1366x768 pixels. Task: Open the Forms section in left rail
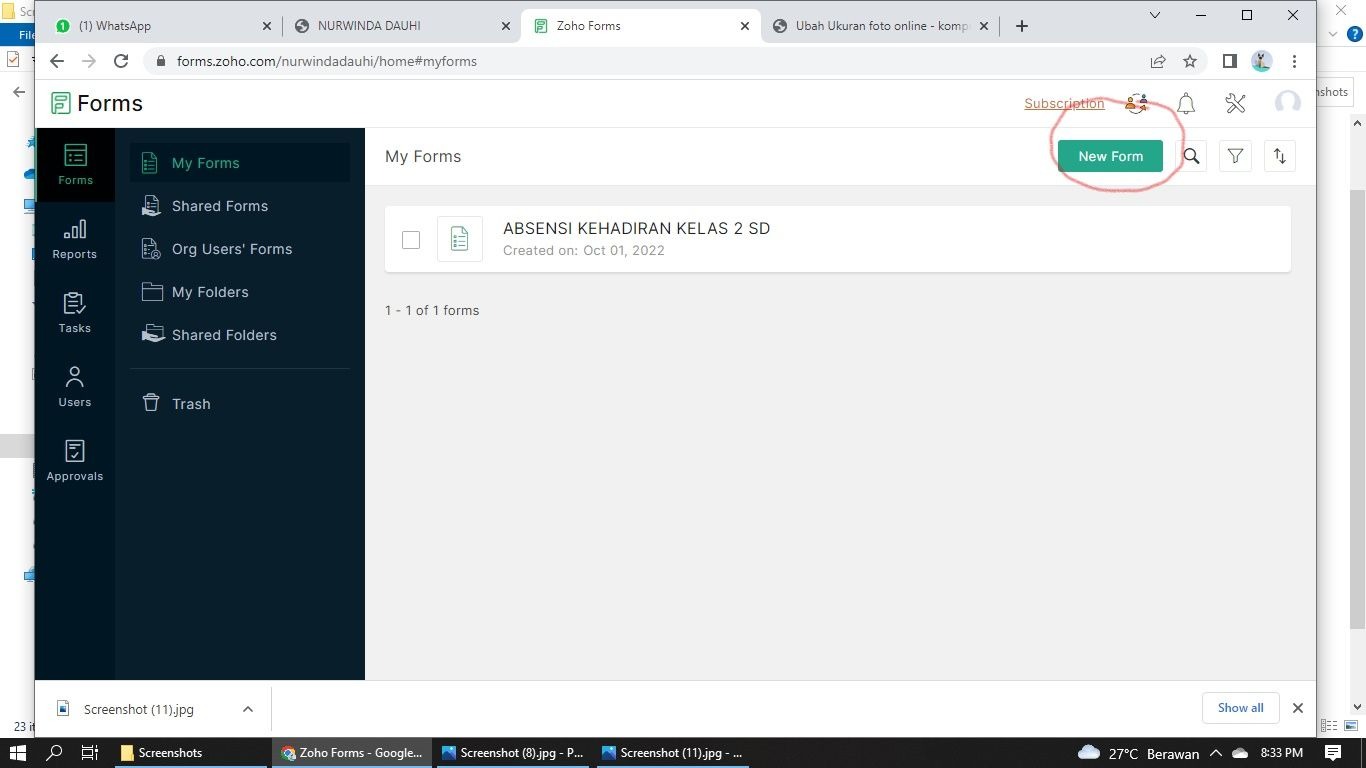point(75,165)
